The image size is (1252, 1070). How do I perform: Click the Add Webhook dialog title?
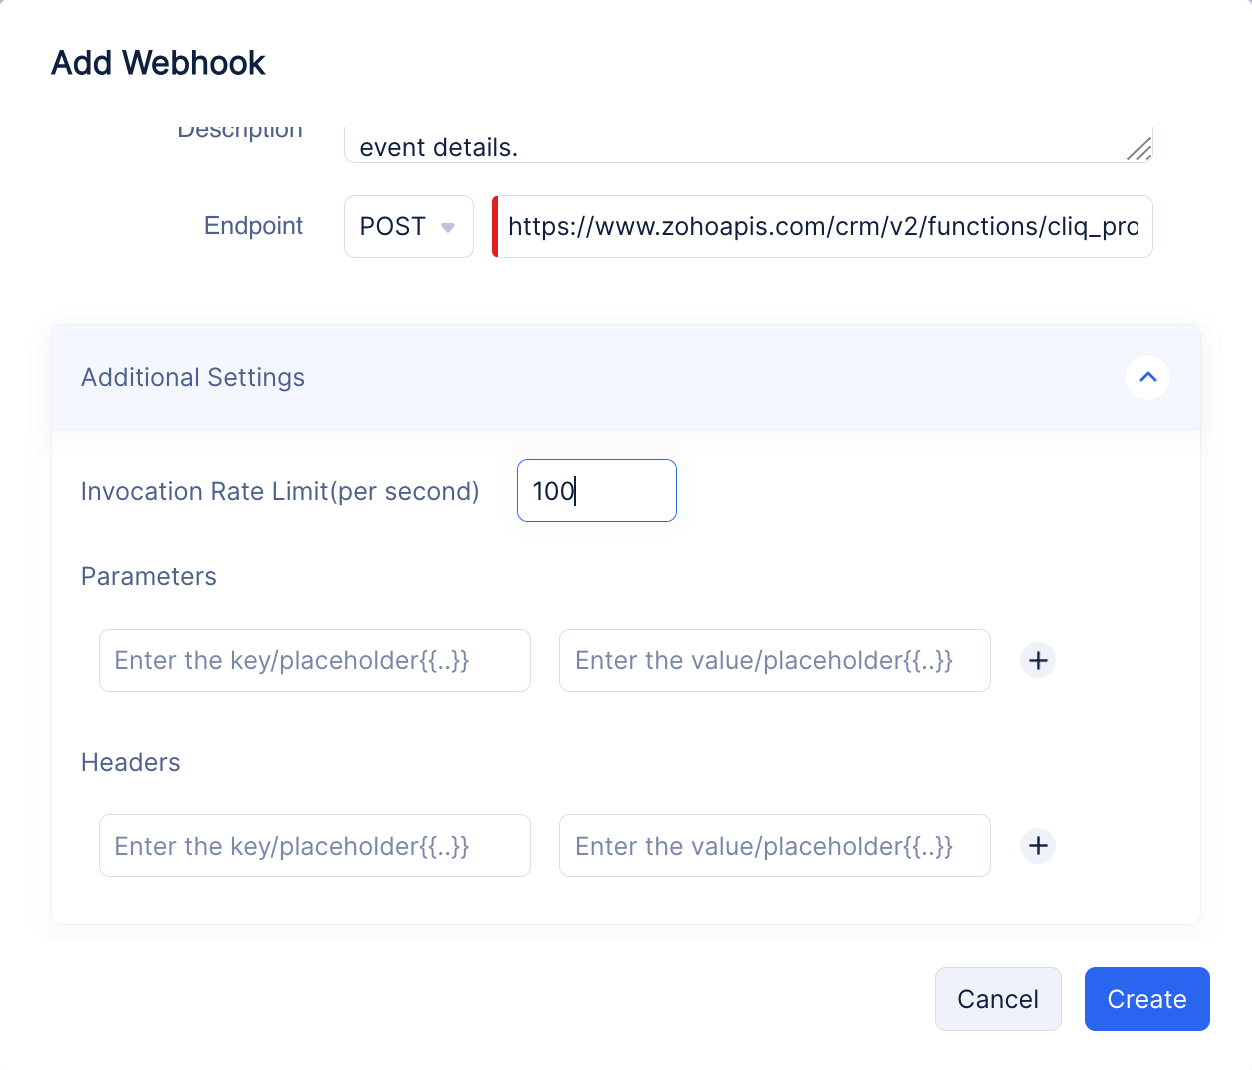(x=158, y=63)
